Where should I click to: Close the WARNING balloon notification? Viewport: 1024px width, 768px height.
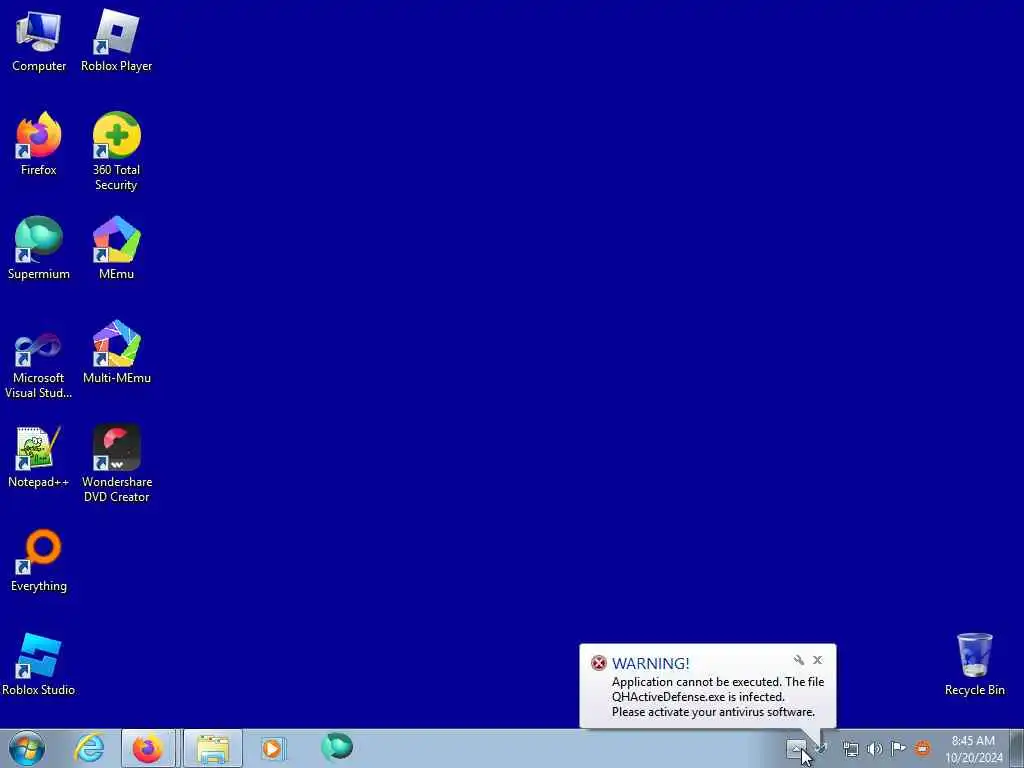818,660
